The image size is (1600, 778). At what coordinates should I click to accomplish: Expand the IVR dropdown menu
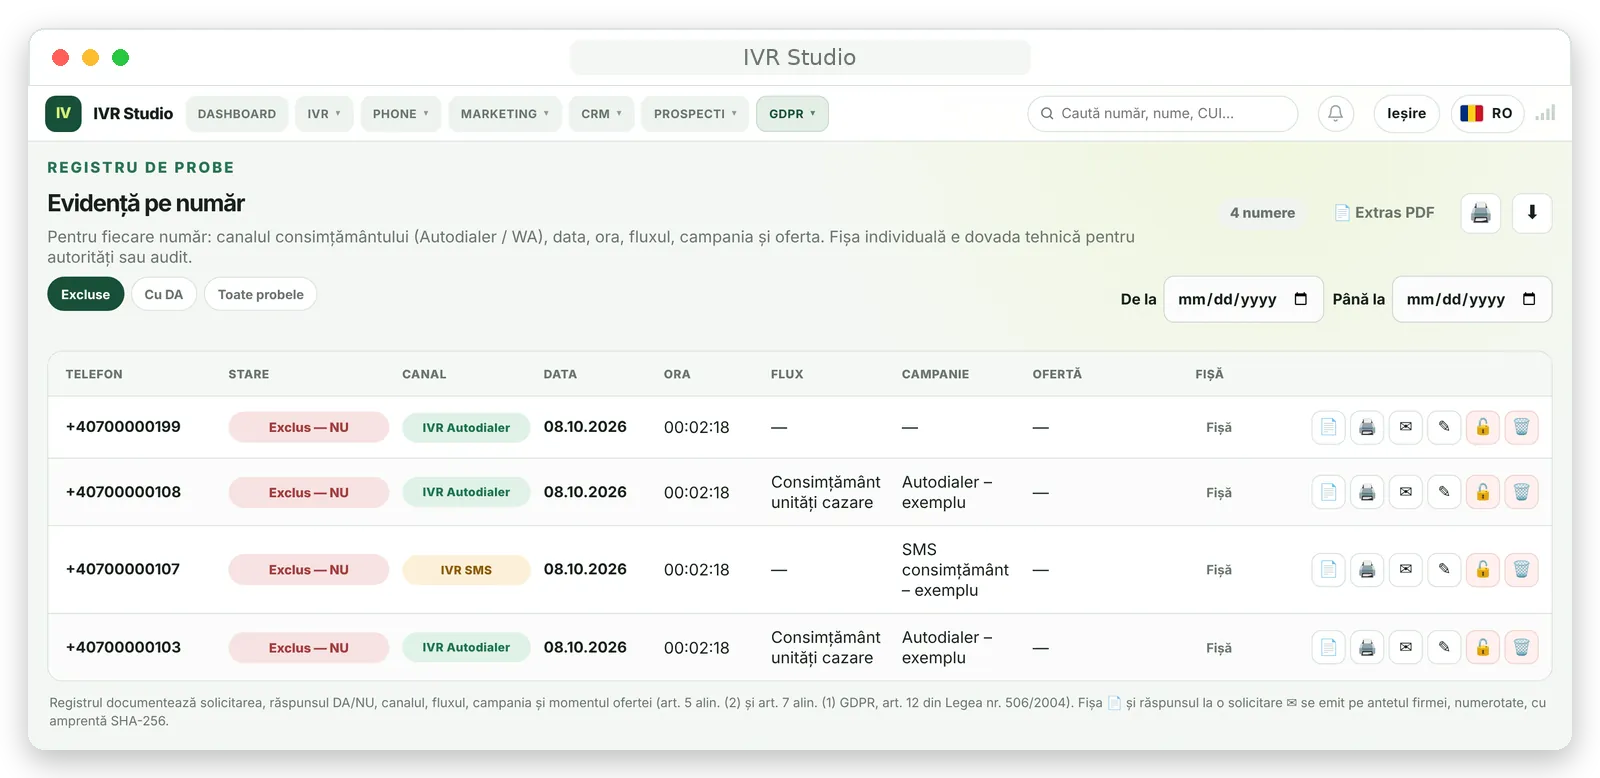pos(324,113)
